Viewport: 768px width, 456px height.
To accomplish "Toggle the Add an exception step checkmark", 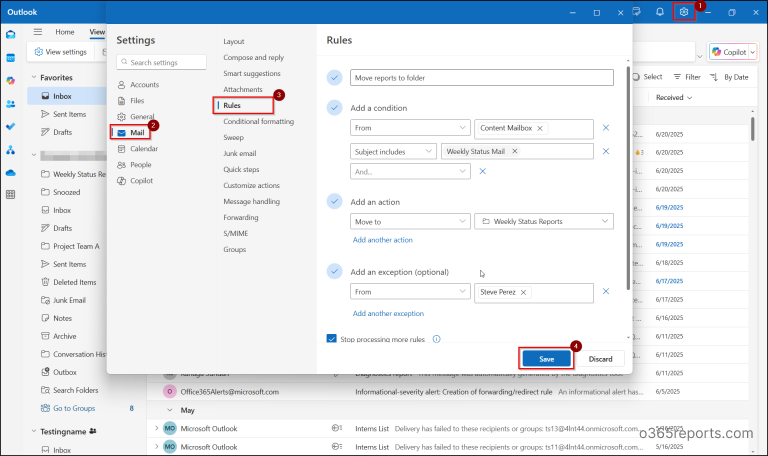I will [335, 271].
